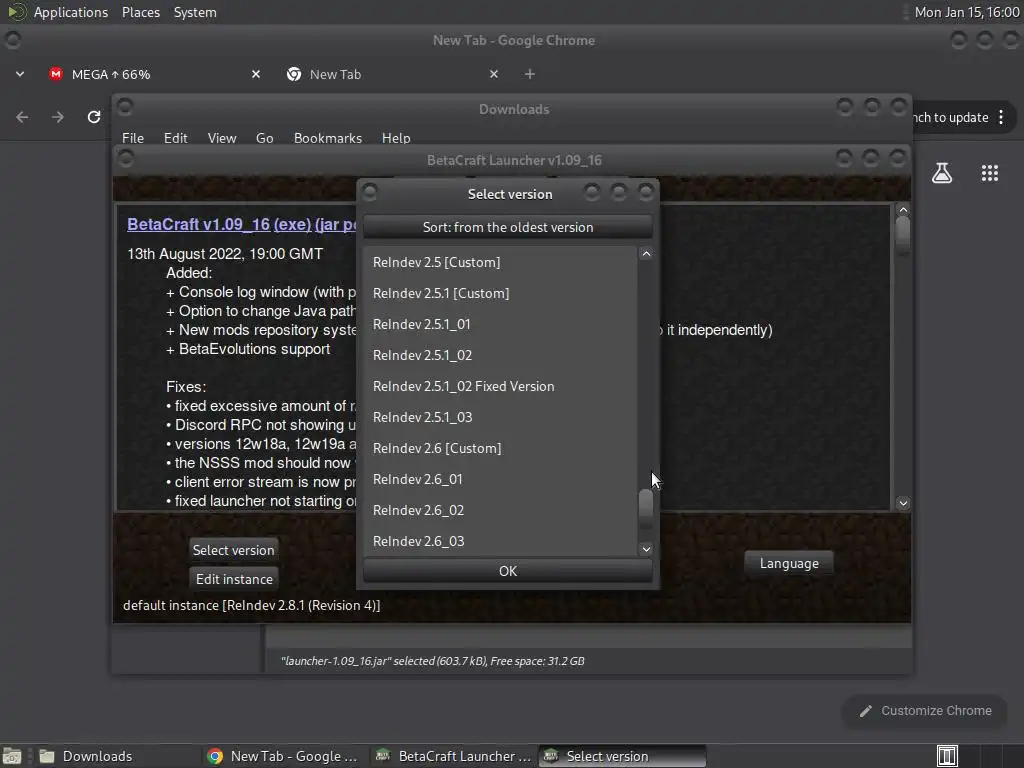Select ReIndev 2.5.1 [Custom]

click(x=500, y=293)
